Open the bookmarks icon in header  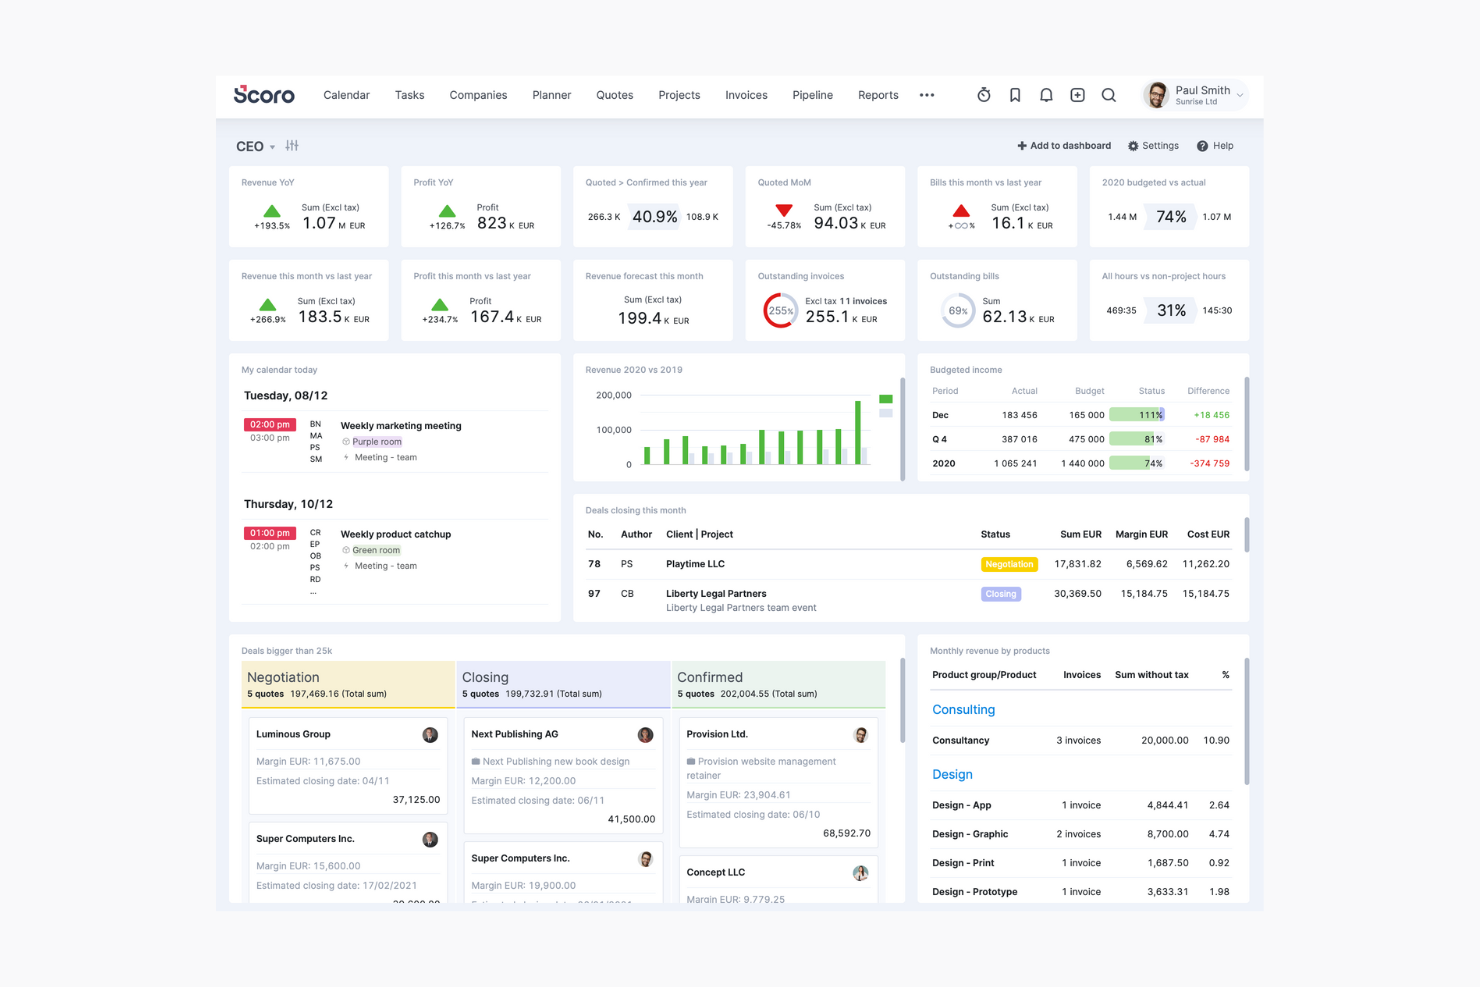click(x=1015, y=95)
